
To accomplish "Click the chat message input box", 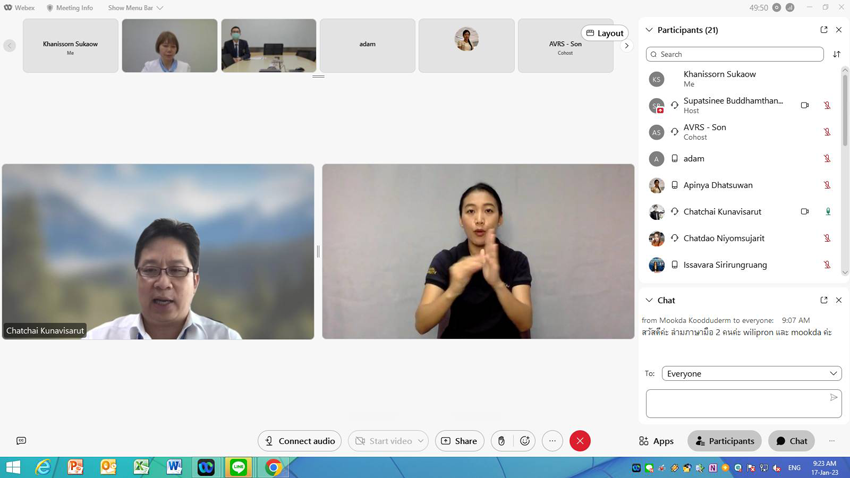I will [743, 403].
